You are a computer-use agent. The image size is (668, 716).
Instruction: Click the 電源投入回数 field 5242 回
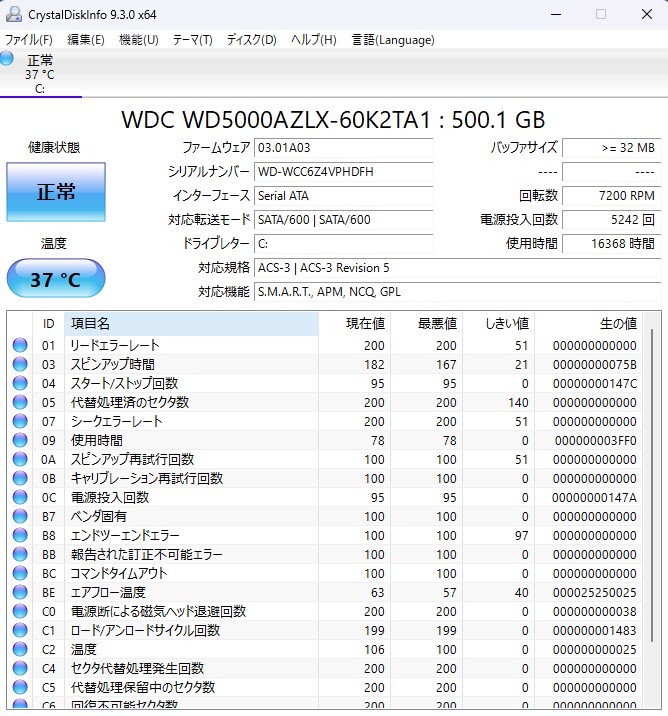[x=611, y=220]
